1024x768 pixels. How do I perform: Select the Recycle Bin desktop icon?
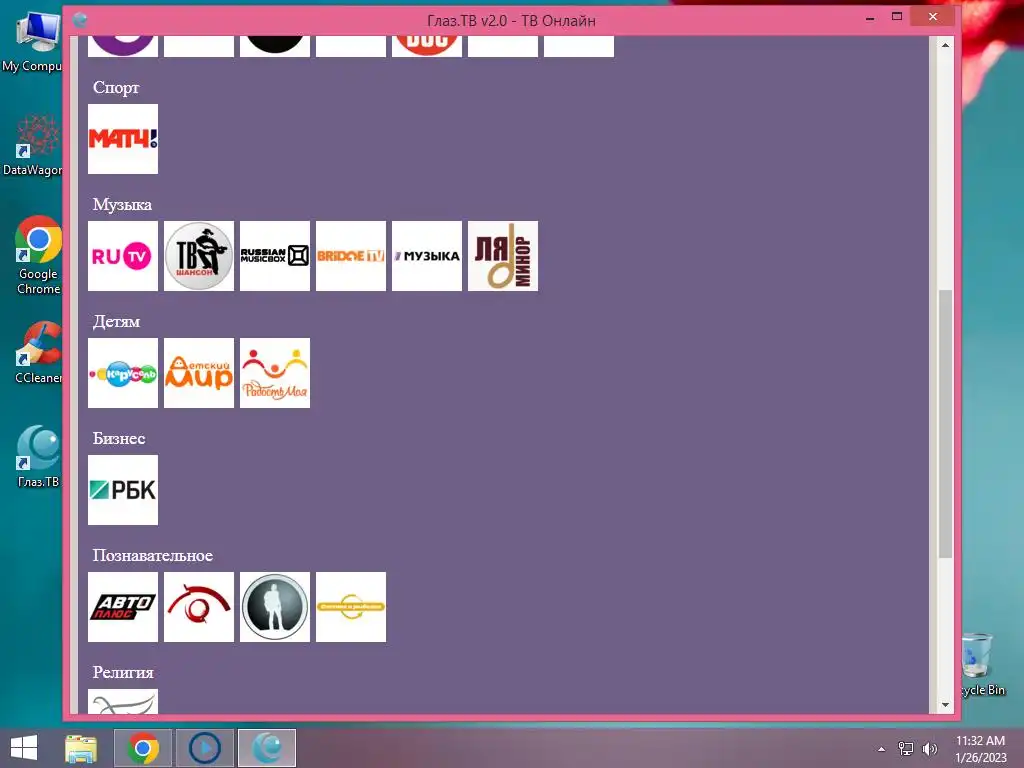[x=981, y=664]
